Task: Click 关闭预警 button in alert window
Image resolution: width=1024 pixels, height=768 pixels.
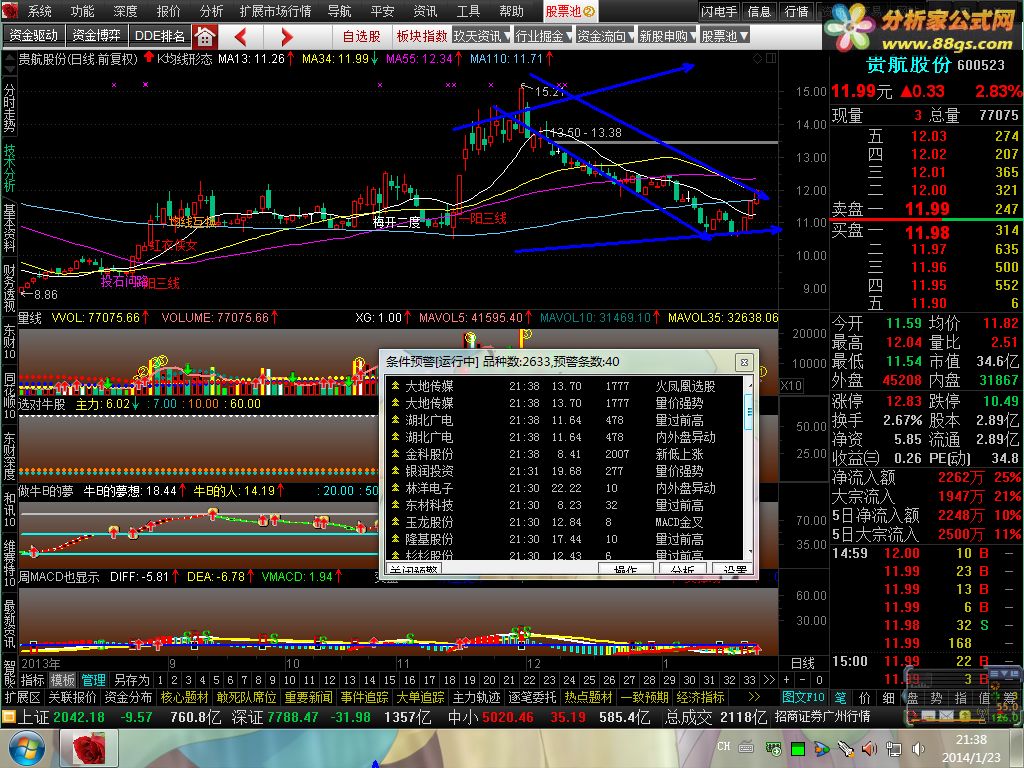Action: 414,569
